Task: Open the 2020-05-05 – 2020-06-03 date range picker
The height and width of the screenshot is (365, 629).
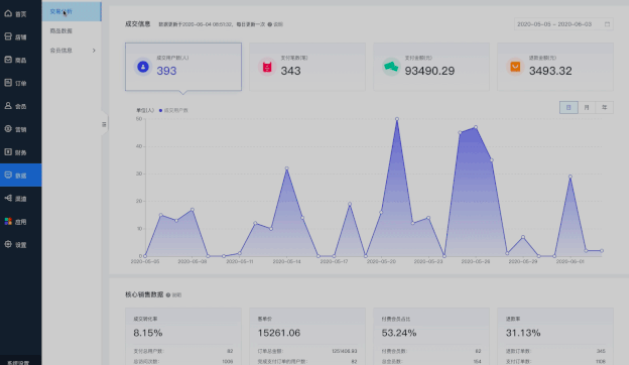Action: (564, 24)
